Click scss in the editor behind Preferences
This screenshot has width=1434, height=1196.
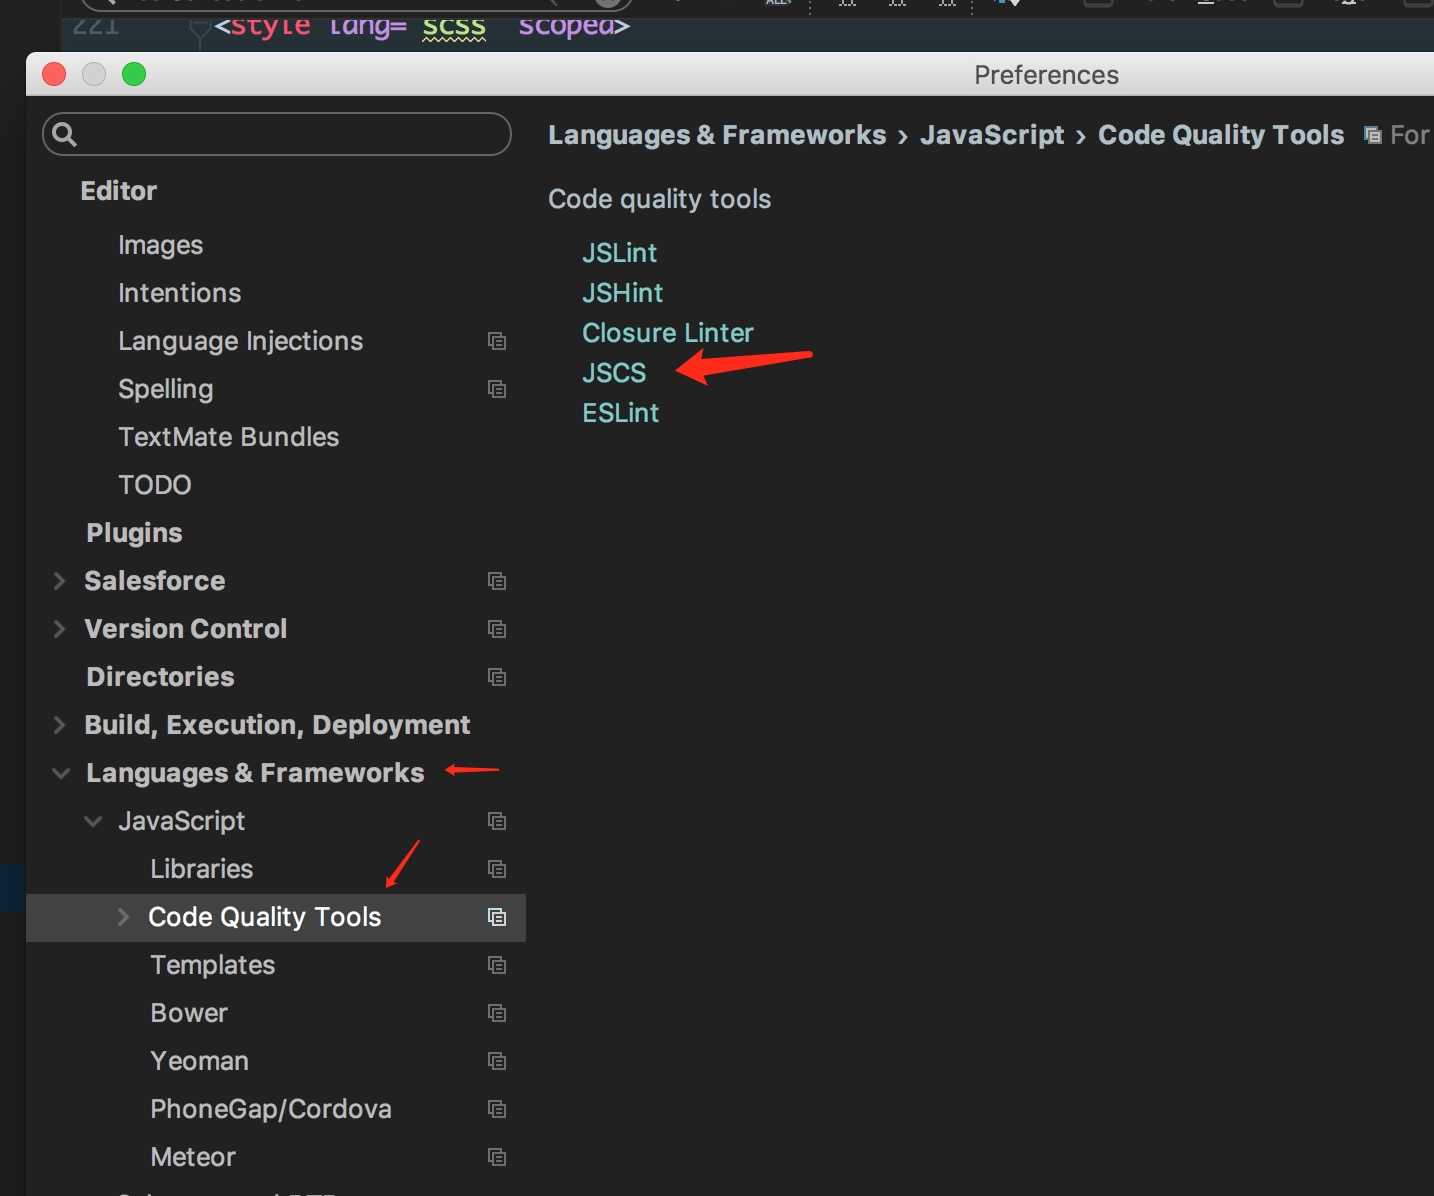(x=454, y=27)
